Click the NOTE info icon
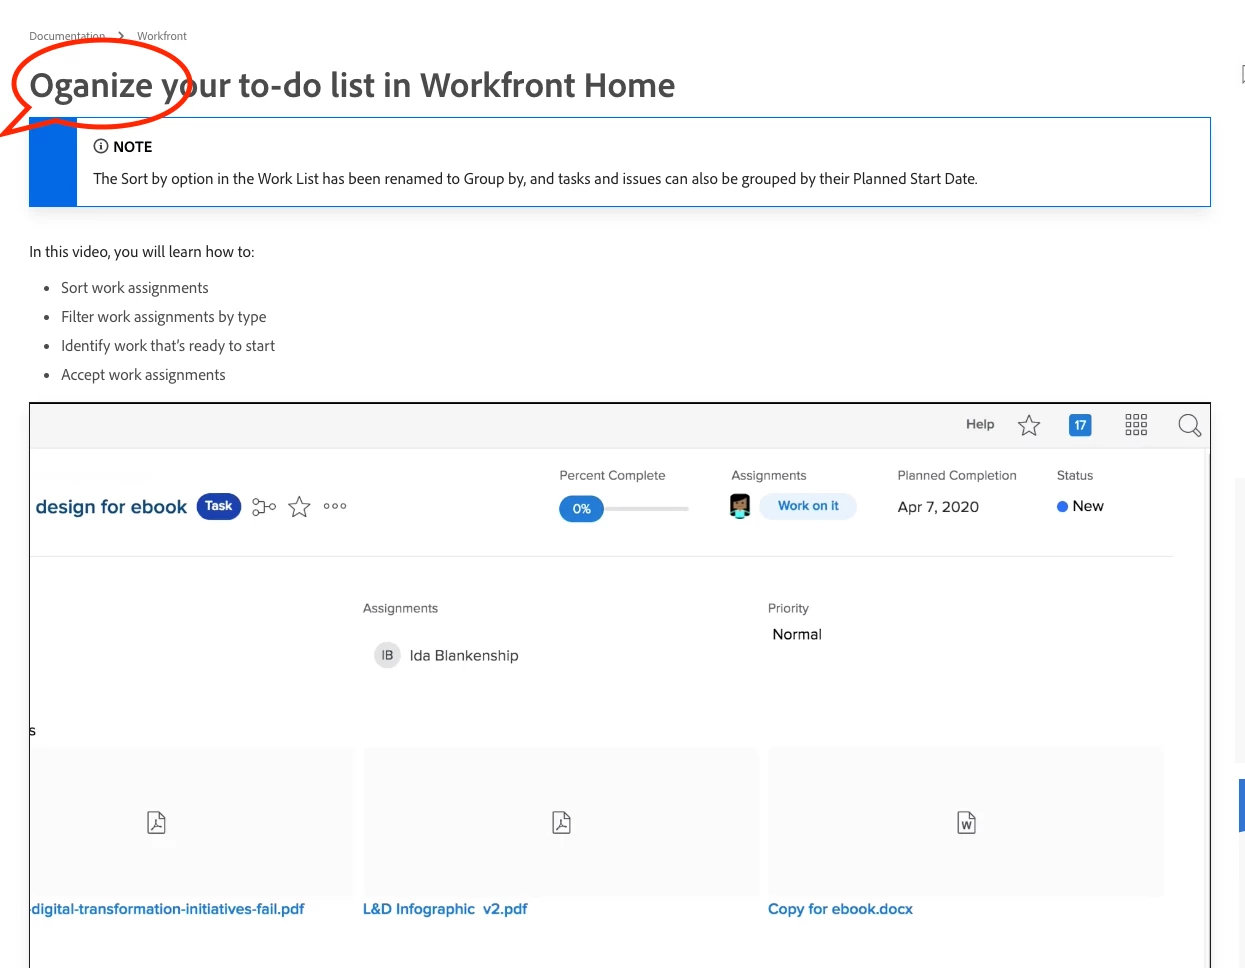Screen dimensions: 1245x968 101,146
